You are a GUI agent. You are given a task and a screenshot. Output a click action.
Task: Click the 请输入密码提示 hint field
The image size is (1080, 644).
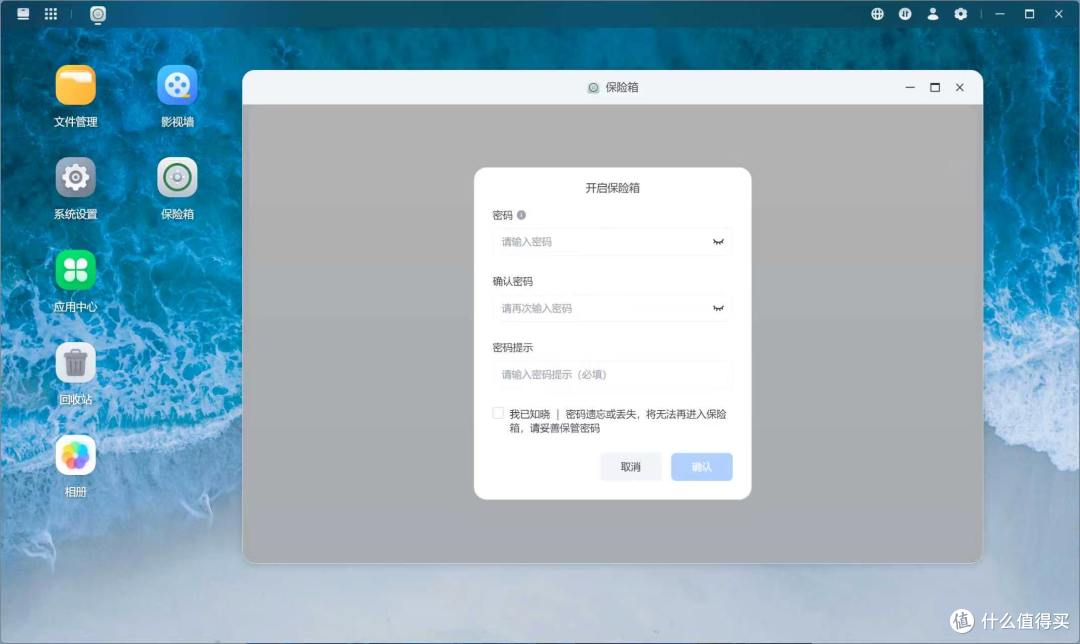(612, 375)
